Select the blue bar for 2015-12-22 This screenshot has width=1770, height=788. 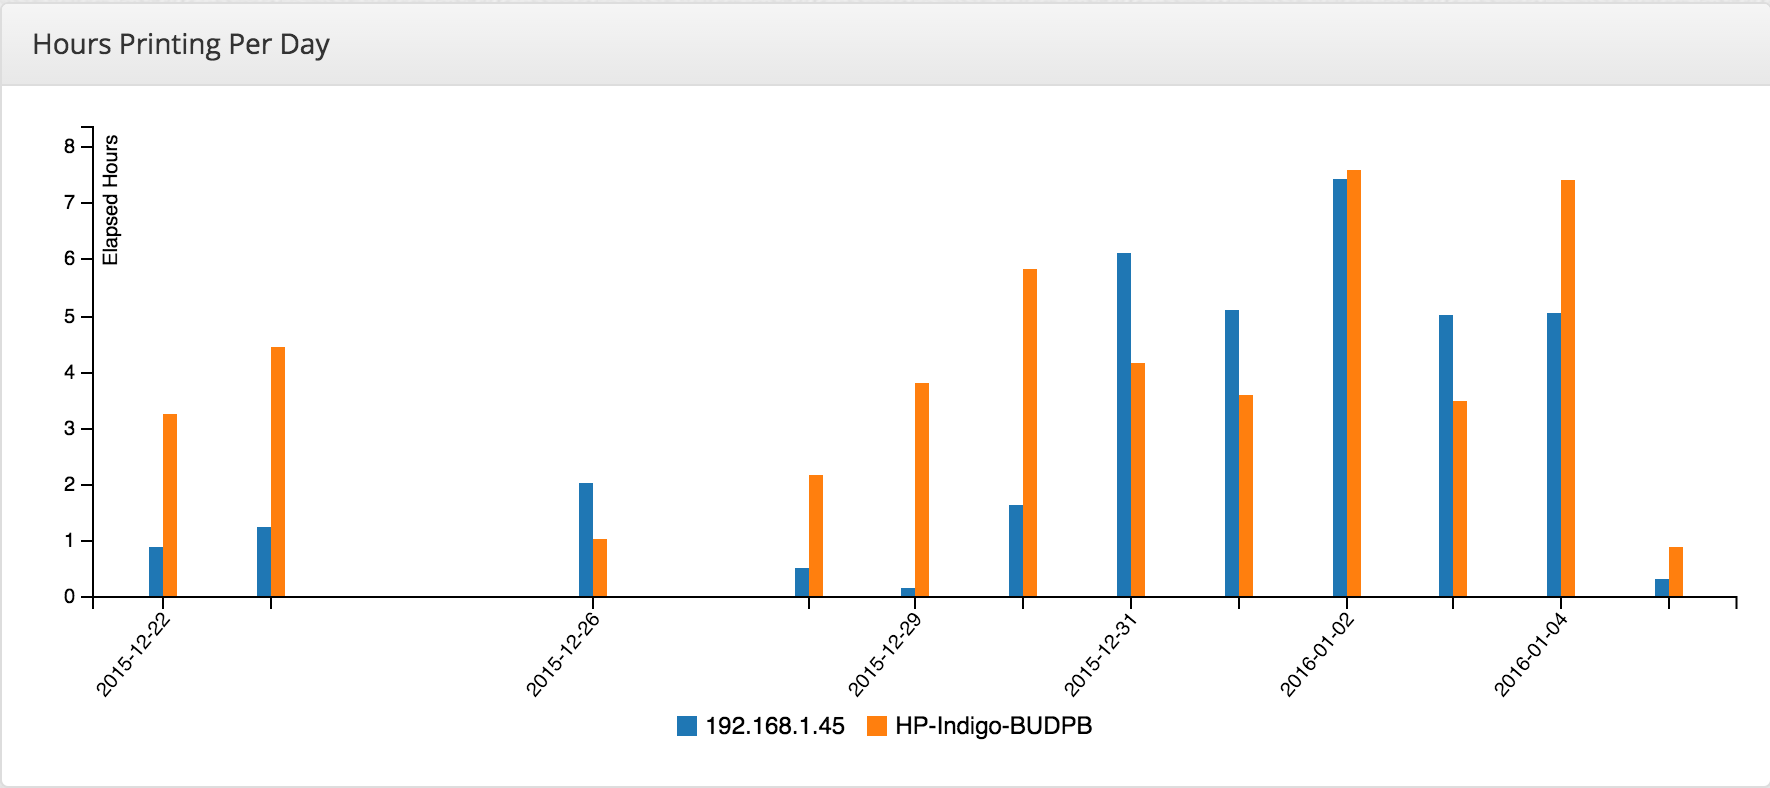click(x=156, y=572)
